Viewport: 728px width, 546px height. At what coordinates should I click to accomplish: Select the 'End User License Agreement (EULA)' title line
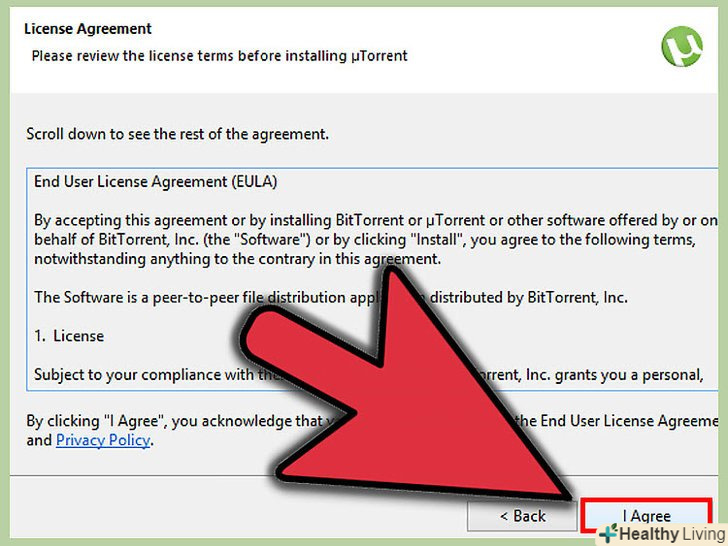point(156,182)
